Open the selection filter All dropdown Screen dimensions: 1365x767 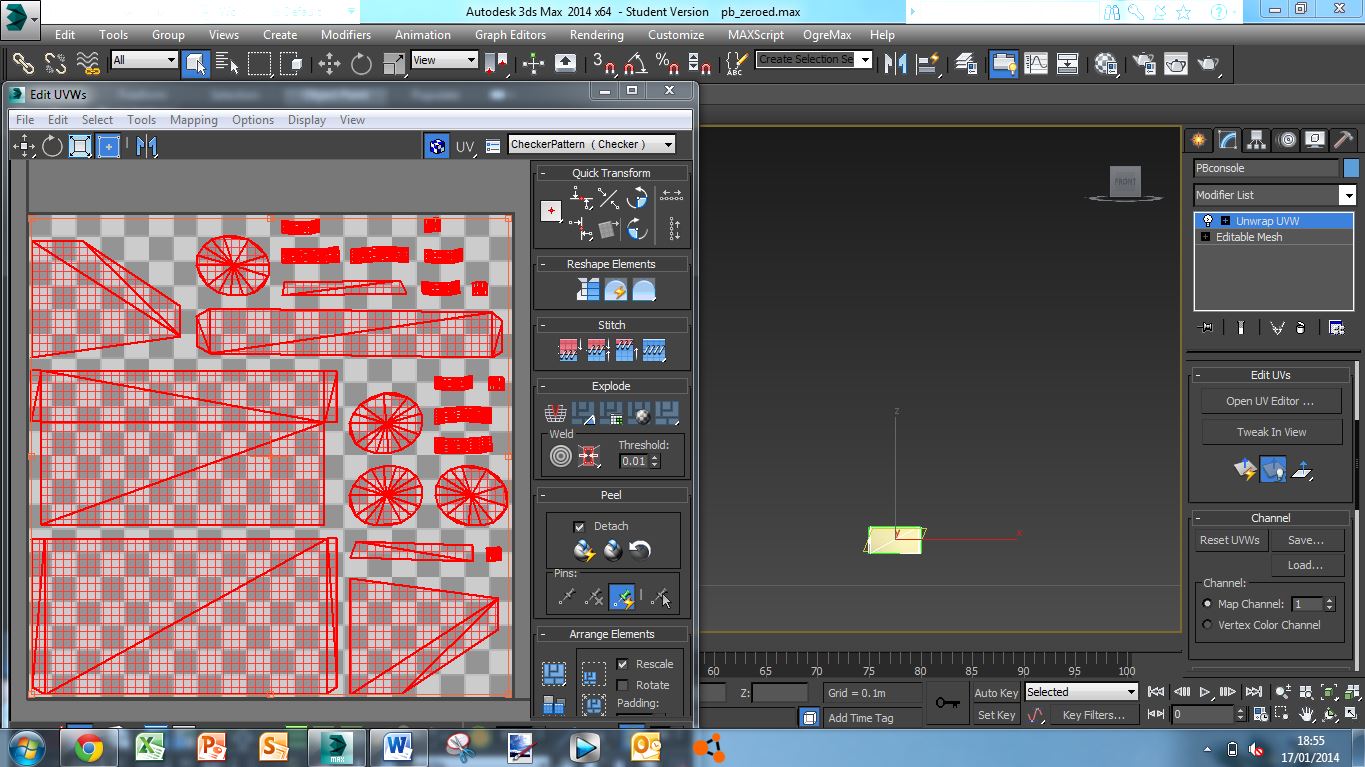click(x=145, y=60)
